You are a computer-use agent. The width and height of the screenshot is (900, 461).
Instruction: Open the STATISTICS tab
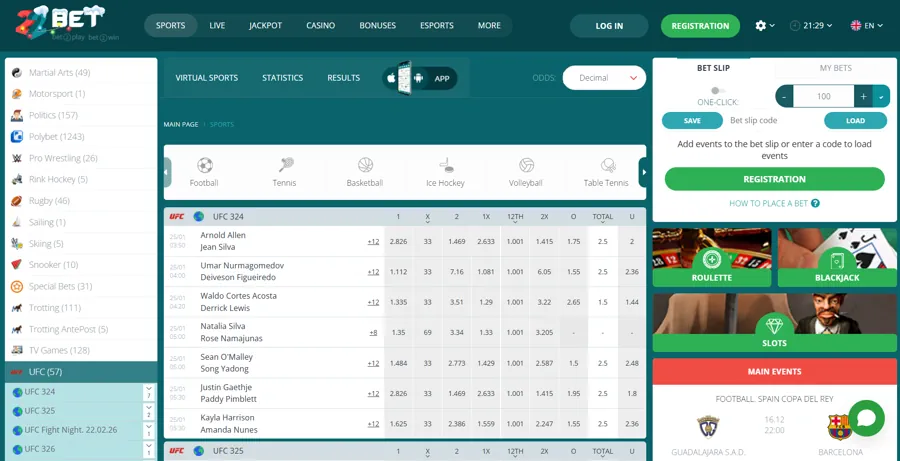pyautogui.click(x=282, y=78)
